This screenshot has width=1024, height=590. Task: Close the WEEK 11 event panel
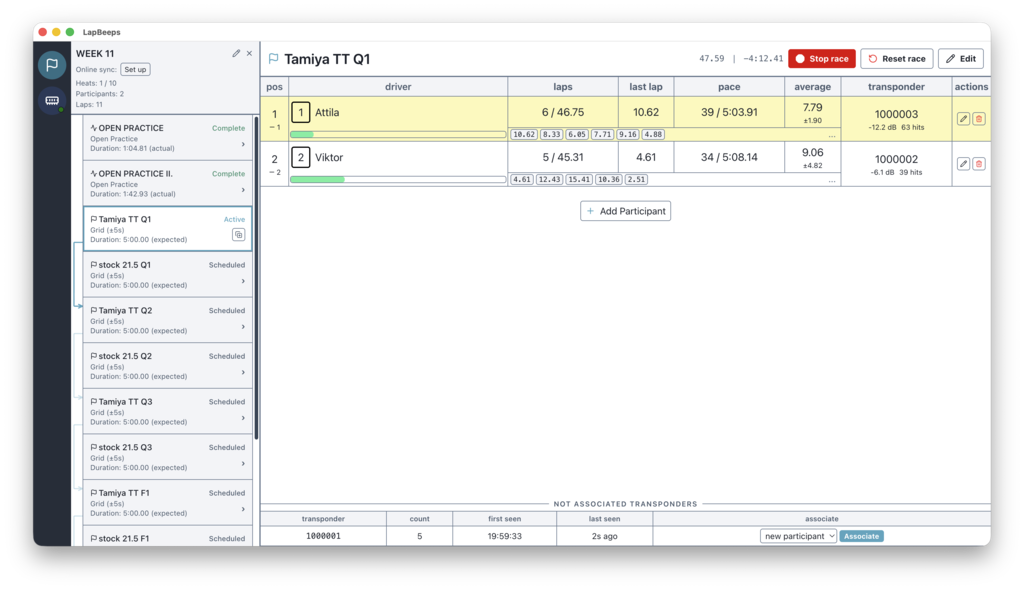point(249,53)
